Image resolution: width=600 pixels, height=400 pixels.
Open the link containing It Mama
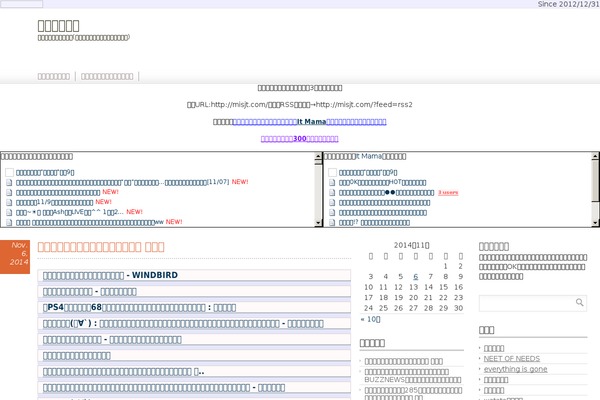(310, 122)
